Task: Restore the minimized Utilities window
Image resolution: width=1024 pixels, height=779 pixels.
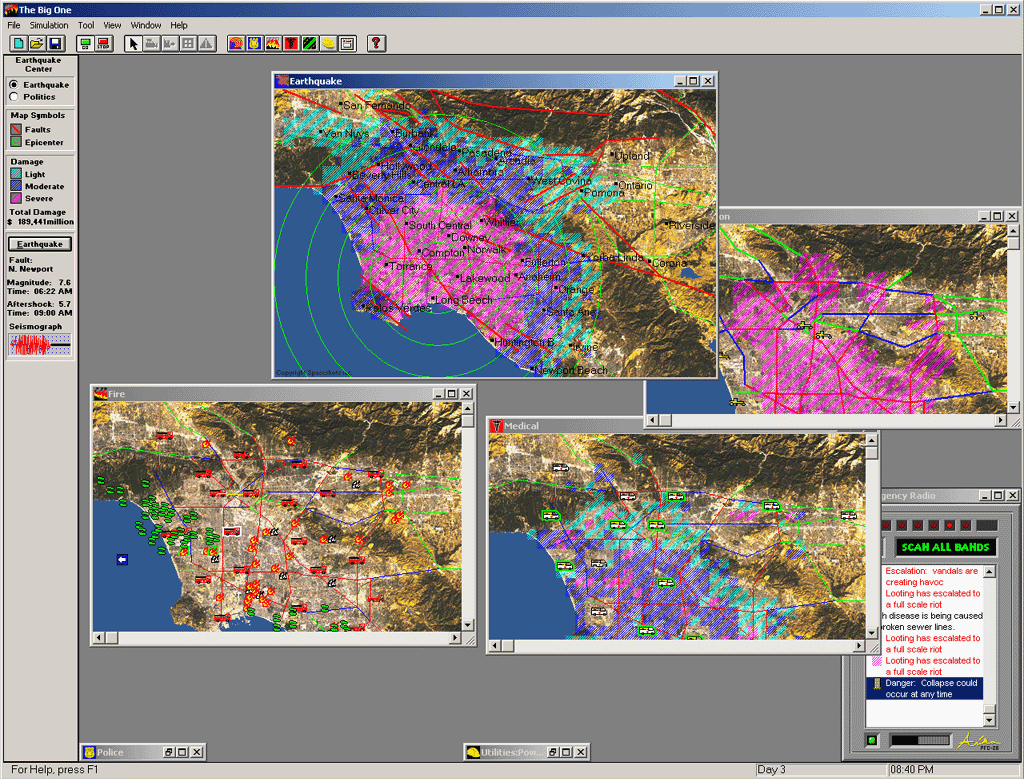Action: click(x=553, y=752)
